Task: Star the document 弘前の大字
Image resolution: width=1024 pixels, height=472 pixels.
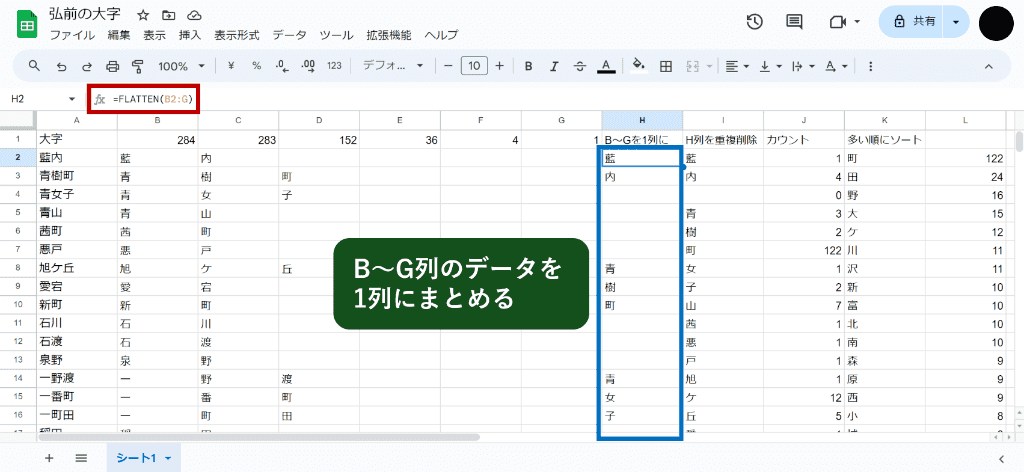Action: 143,15
